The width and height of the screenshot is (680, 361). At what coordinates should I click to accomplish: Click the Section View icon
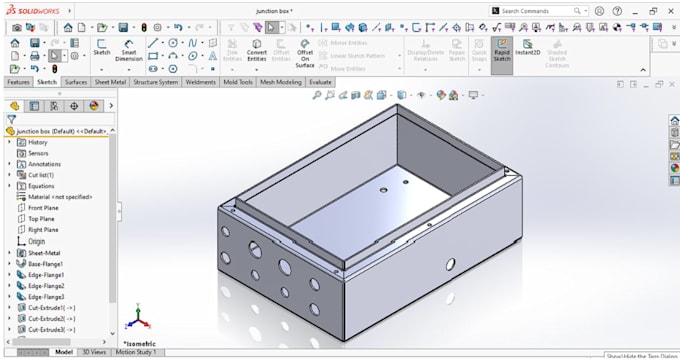pyautogui.click(x=356, y=95)
